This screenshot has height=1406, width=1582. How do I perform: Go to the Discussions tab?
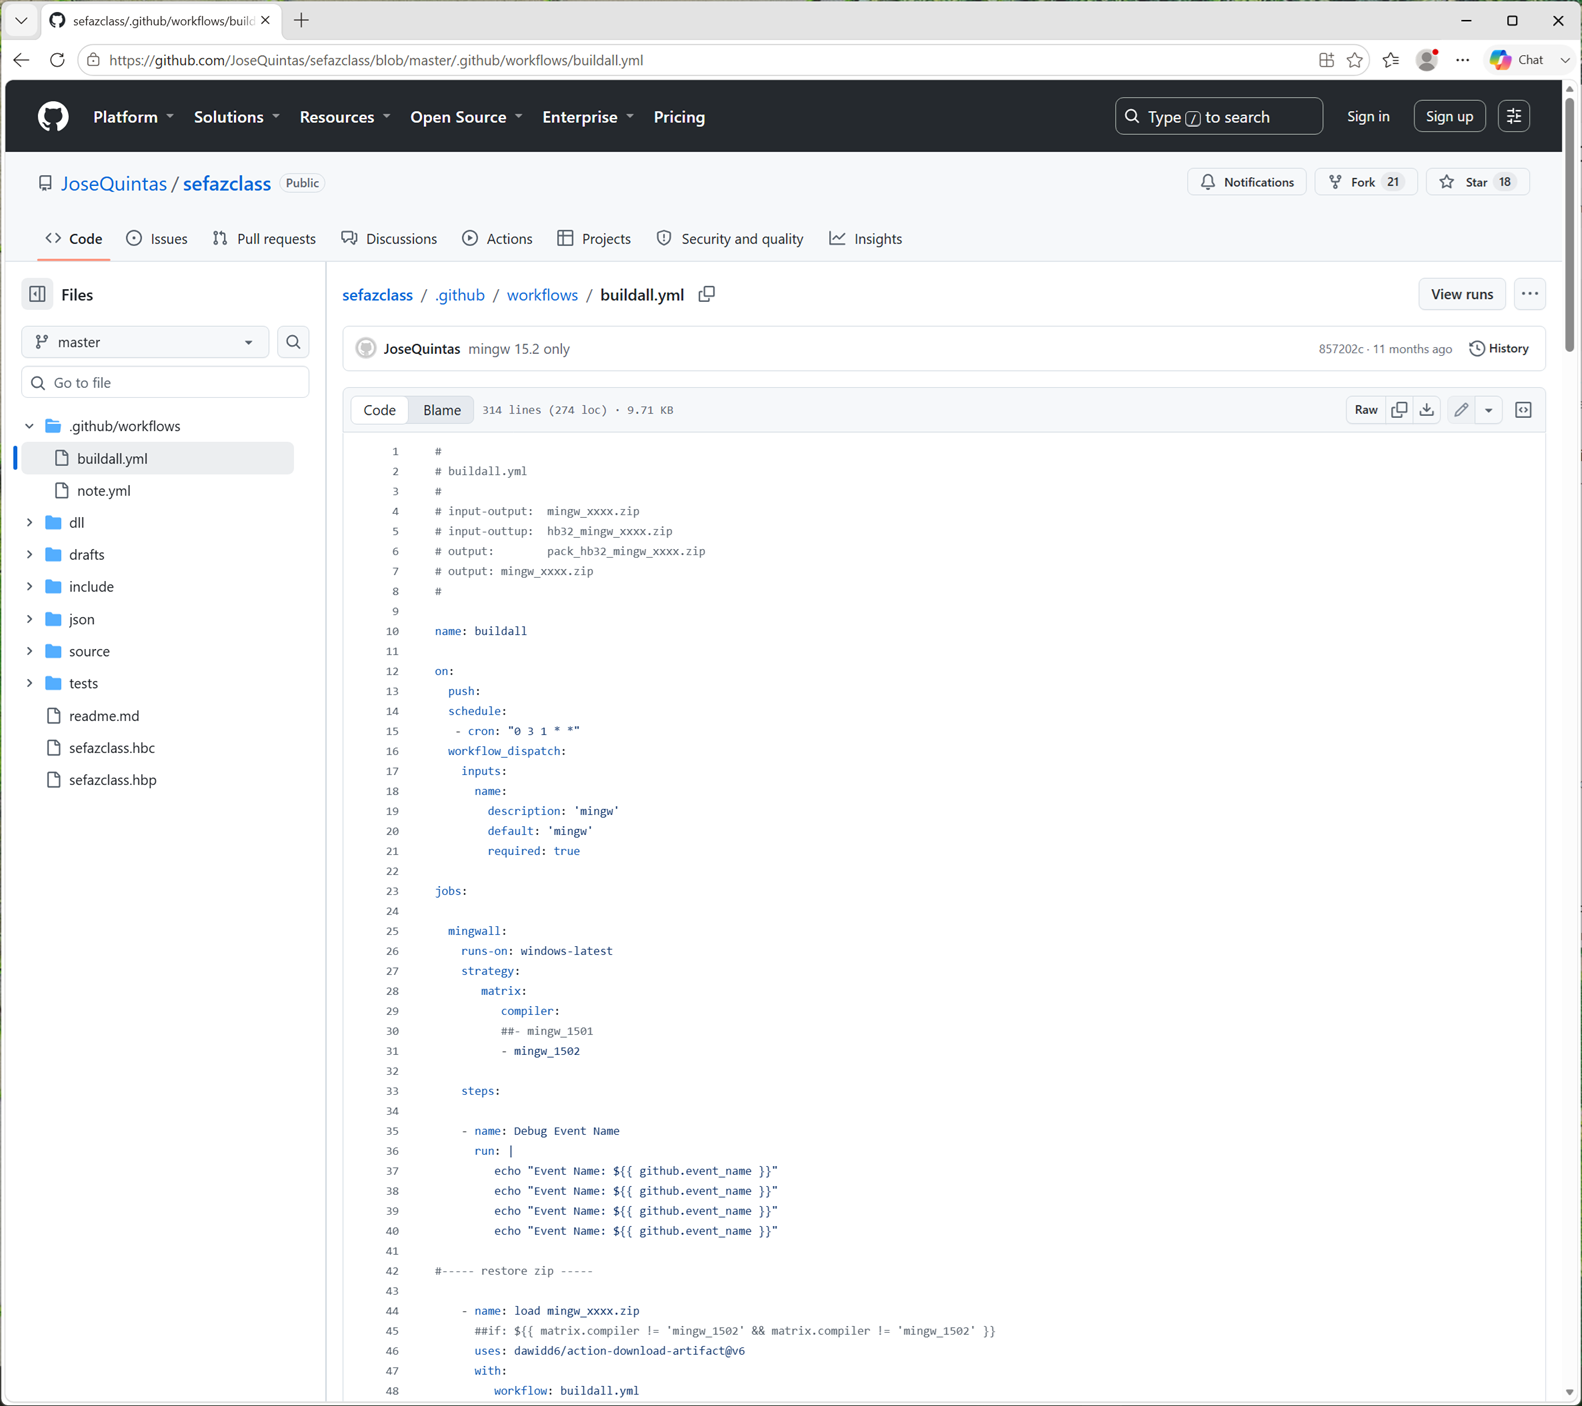389,239
